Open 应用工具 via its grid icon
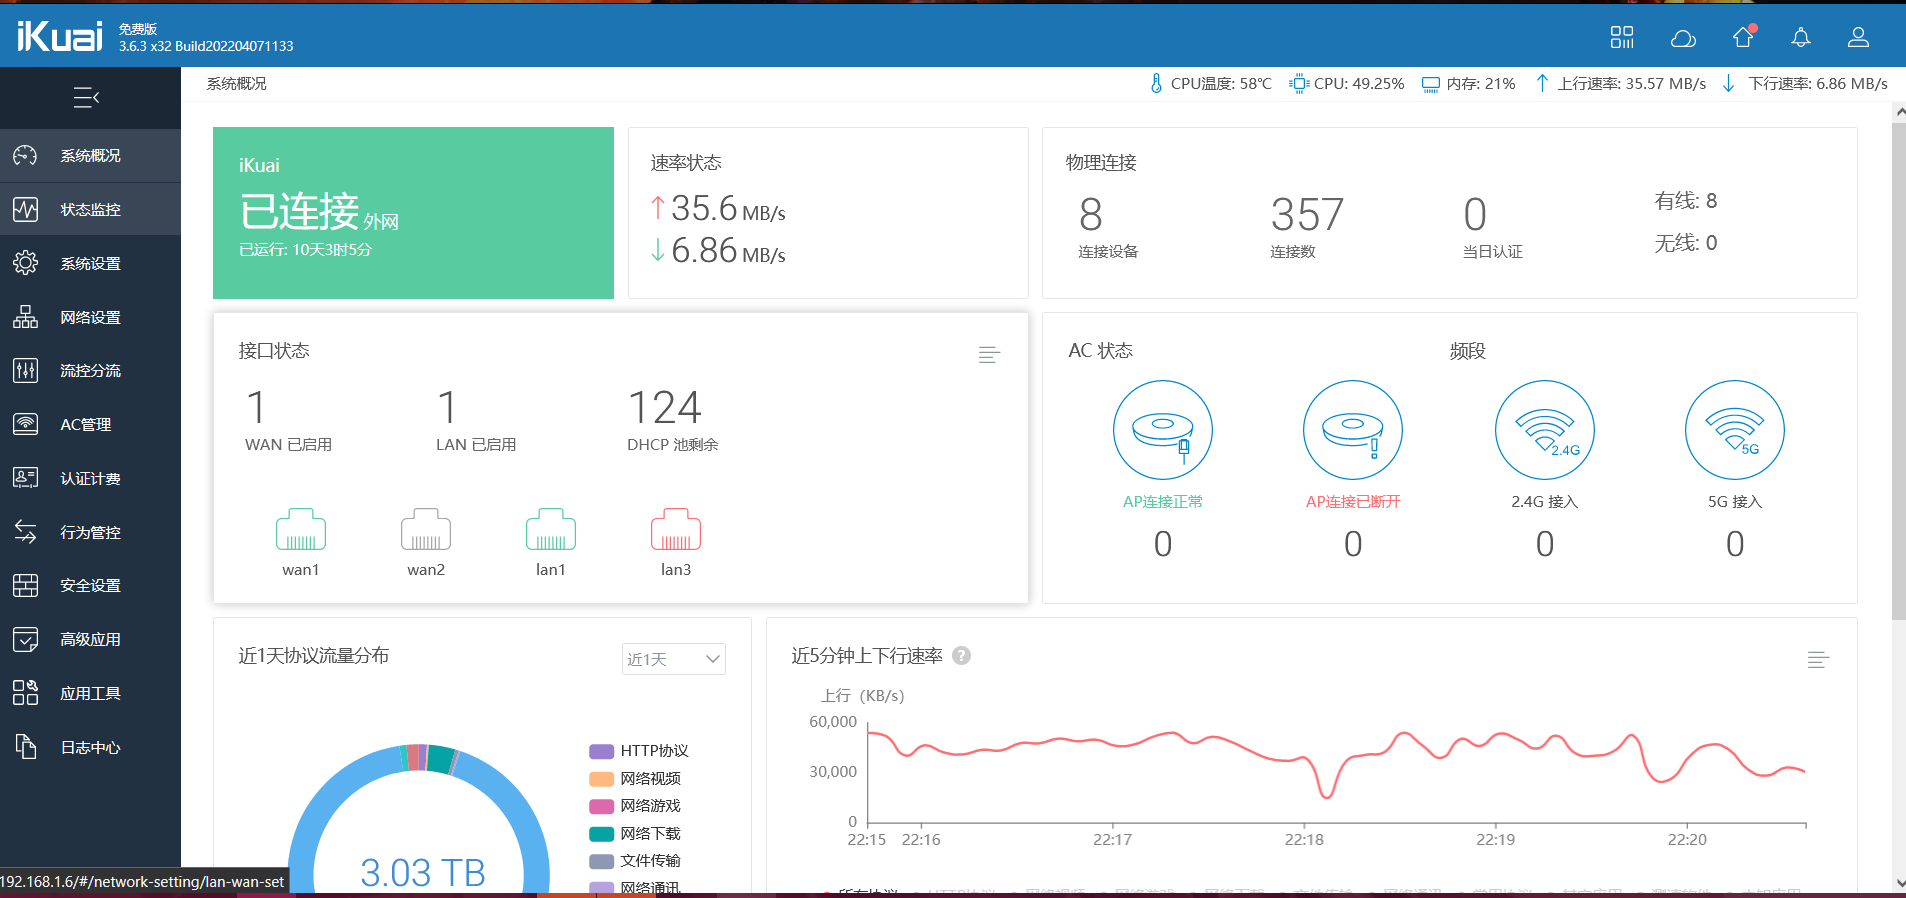The height and width of the screenshot is (898, 1906). click(x=26, y=692)
